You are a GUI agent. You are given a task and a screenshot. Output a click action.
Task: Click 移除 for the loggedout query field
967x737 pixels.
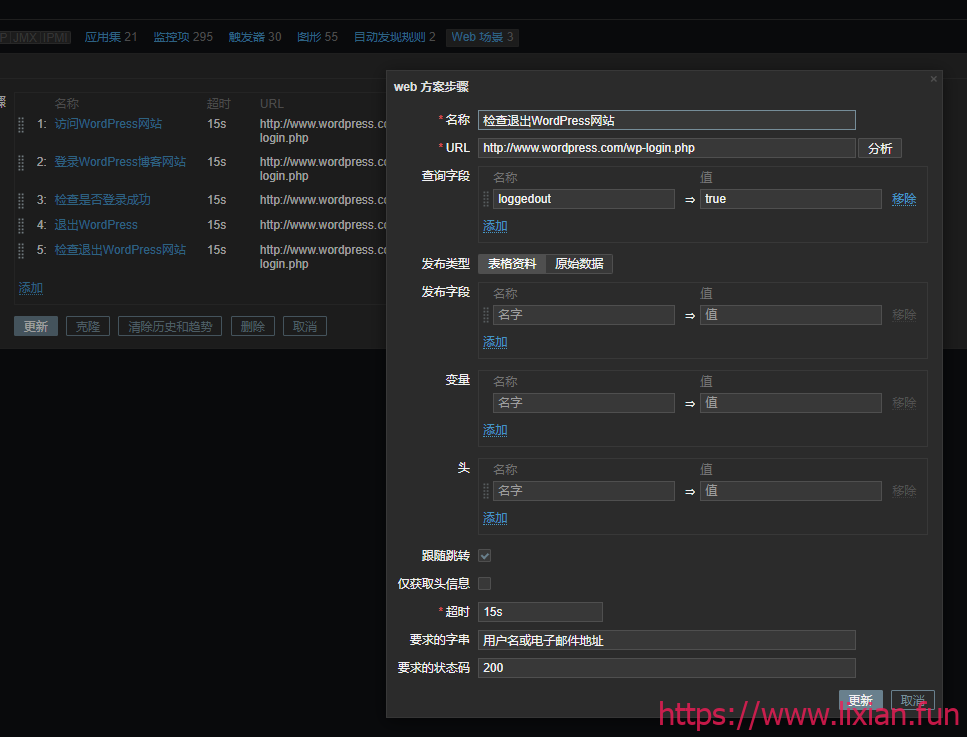[904, 199]
